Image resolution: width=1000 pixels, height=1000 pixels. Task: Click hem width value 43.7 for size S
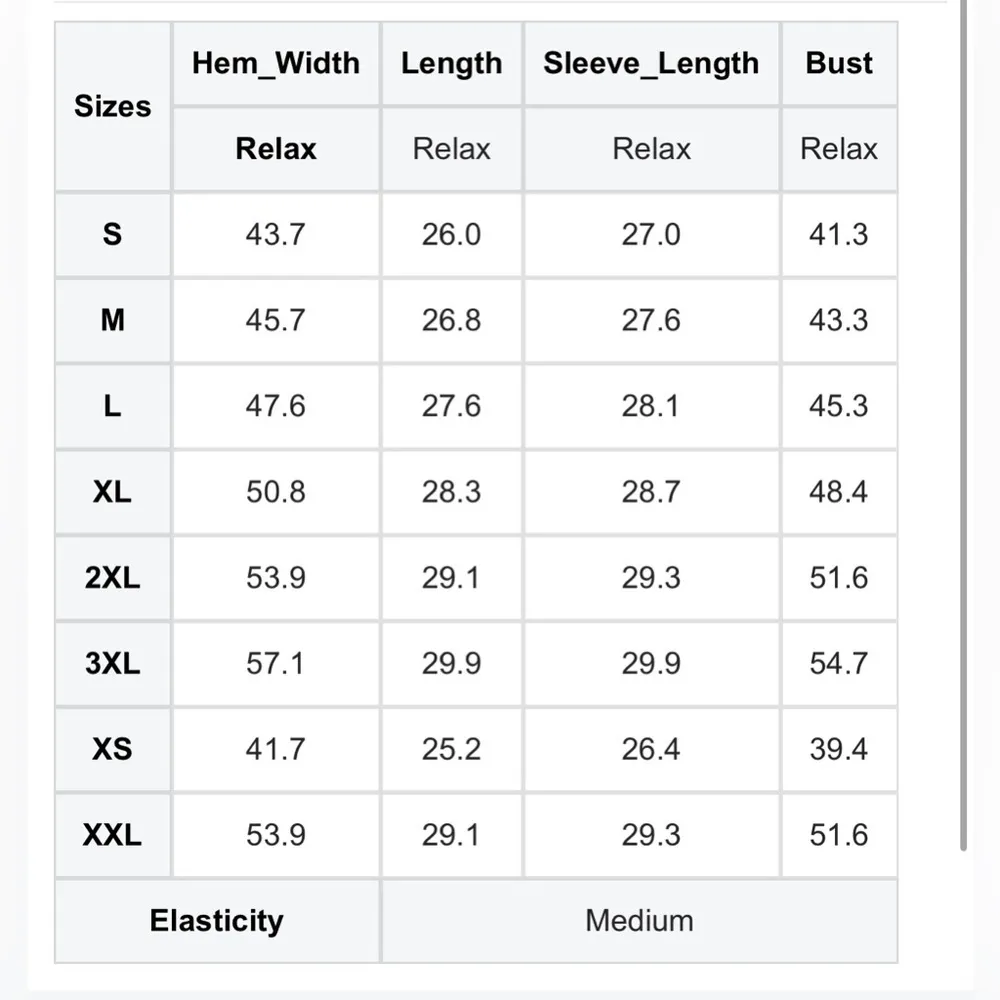tap(275, 234)
